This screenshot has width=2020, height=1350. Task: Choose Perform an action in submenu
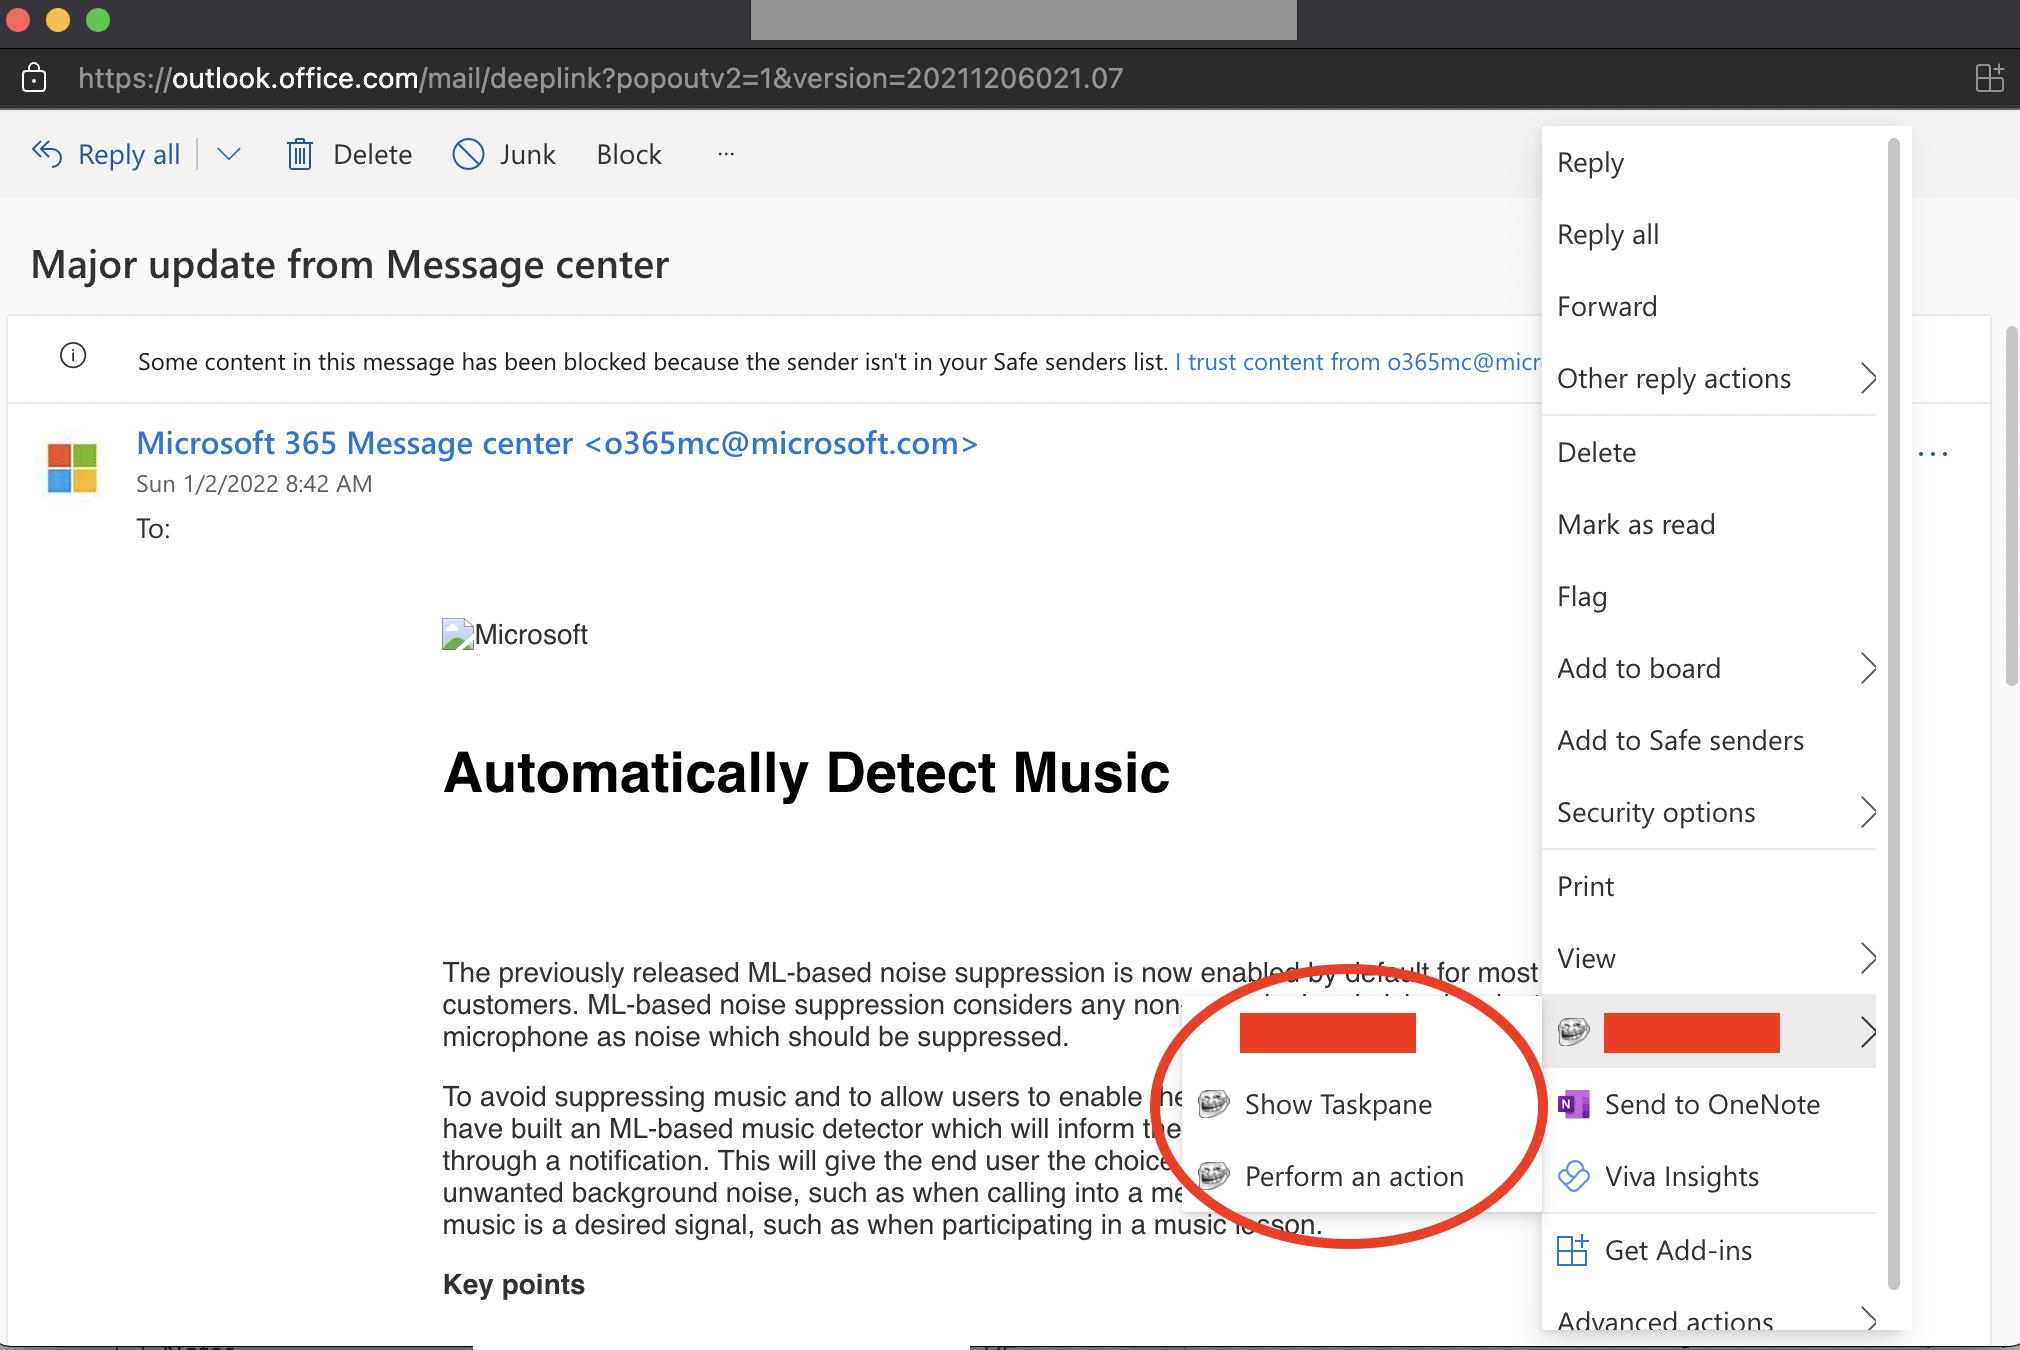click(x=1353, y=1177)
